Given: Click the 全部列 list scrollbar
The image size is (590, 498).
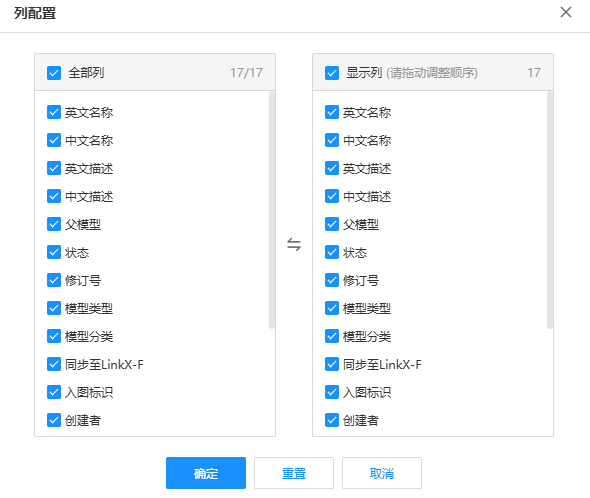Looking at the screenshot, I should point(272,210).
